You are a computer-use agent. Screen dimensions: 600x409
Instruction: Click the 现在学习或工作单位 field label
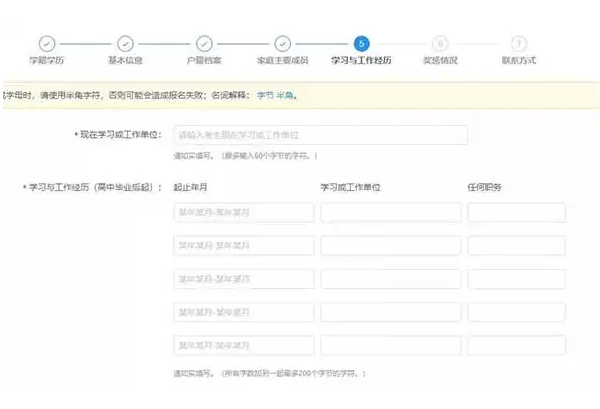coord(119,135)
